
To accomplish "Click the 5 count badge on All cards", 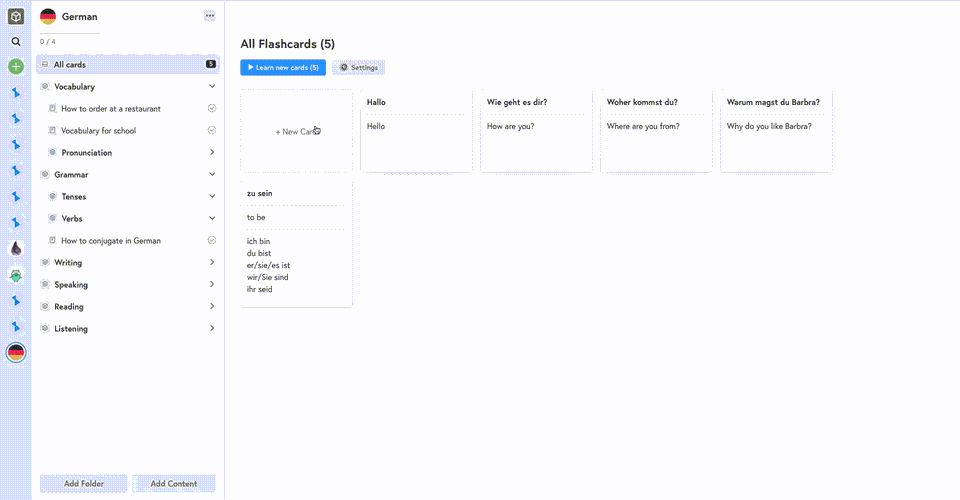I will click(211, 64).
